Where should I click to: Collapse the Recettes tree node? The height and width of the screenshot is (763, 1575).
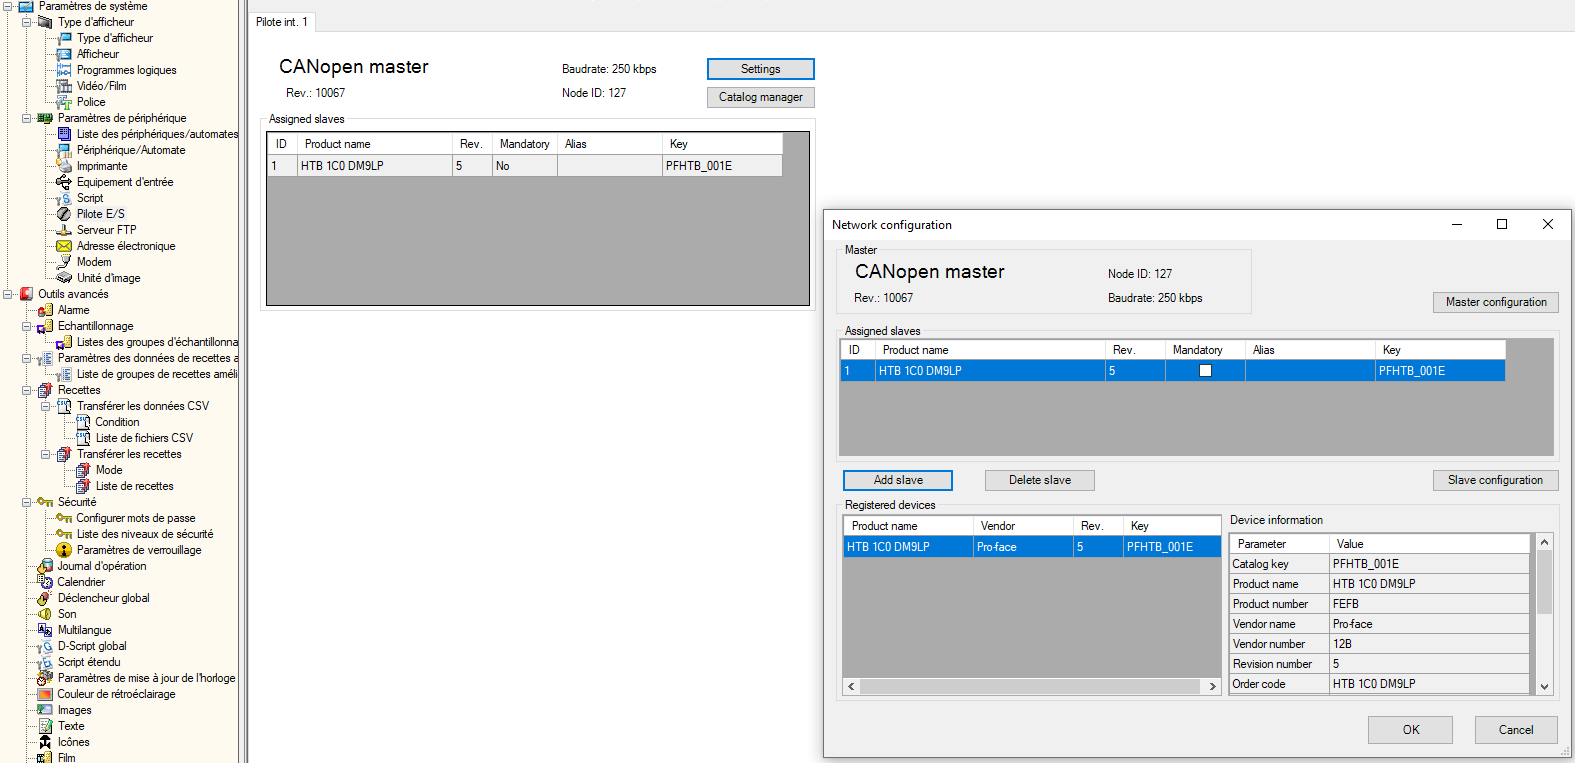click(x=27, y=390)
